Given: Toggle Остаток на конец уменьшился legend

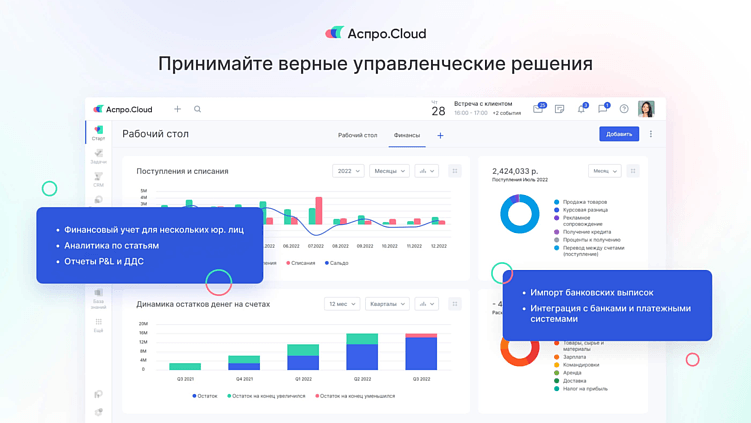Looking at the screenshot, I should (355, 396).
